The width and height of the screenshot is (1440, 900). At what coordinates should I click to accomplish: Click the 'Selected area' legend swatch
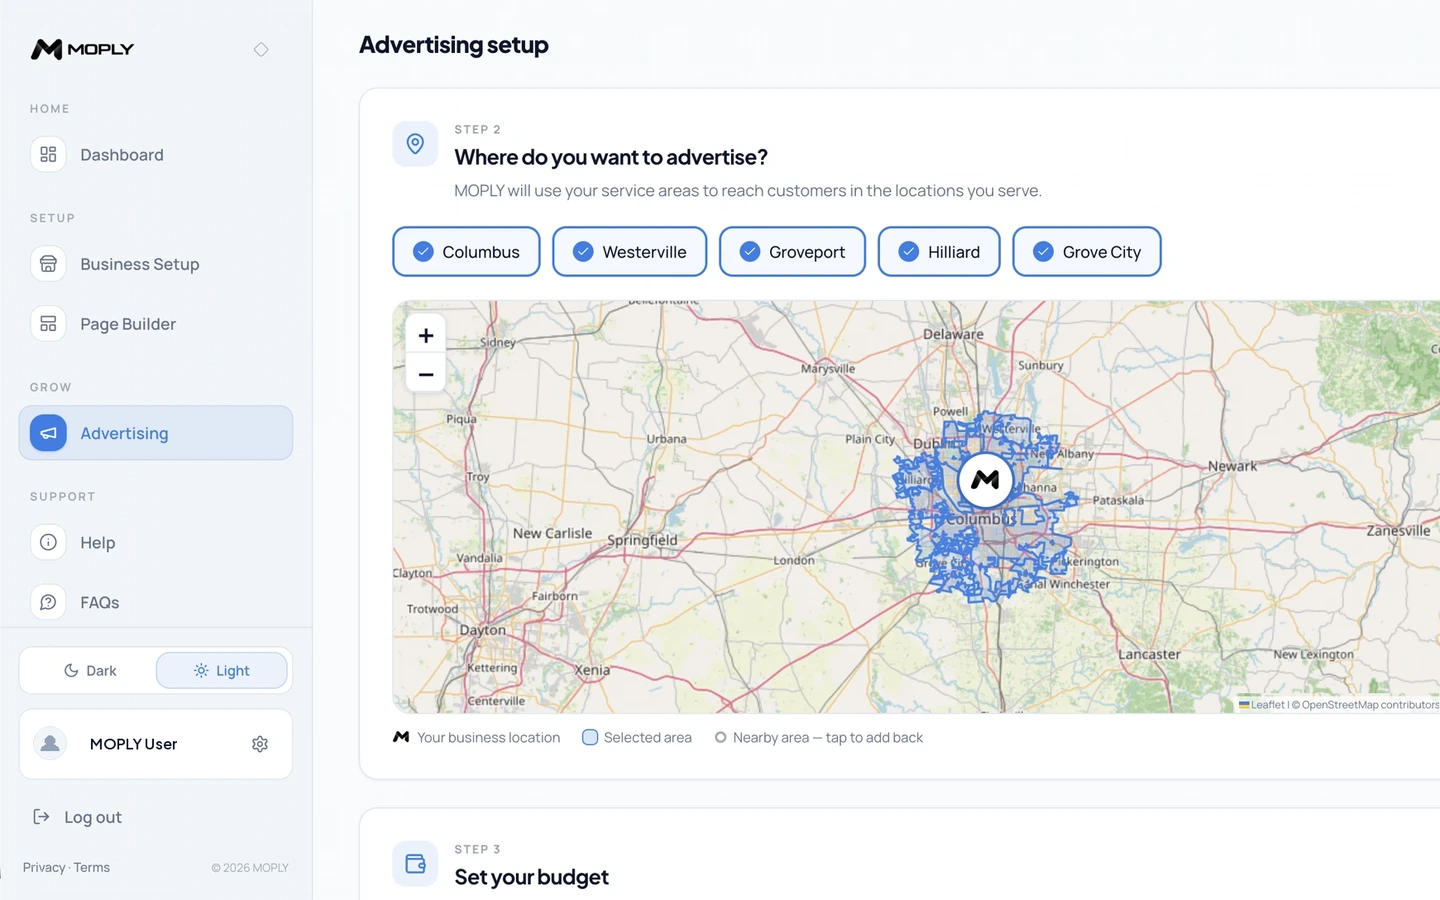590,738
